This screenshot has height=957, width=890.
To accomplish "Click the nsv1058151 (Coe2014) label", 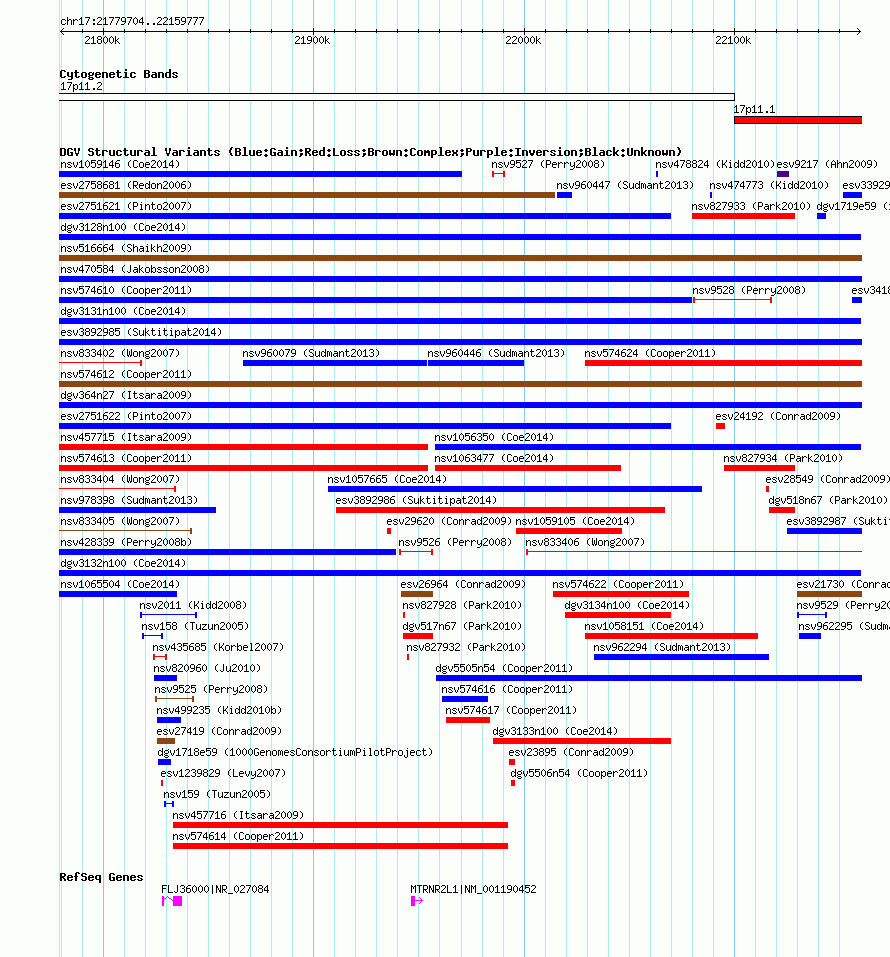I will tap(644, 626).
